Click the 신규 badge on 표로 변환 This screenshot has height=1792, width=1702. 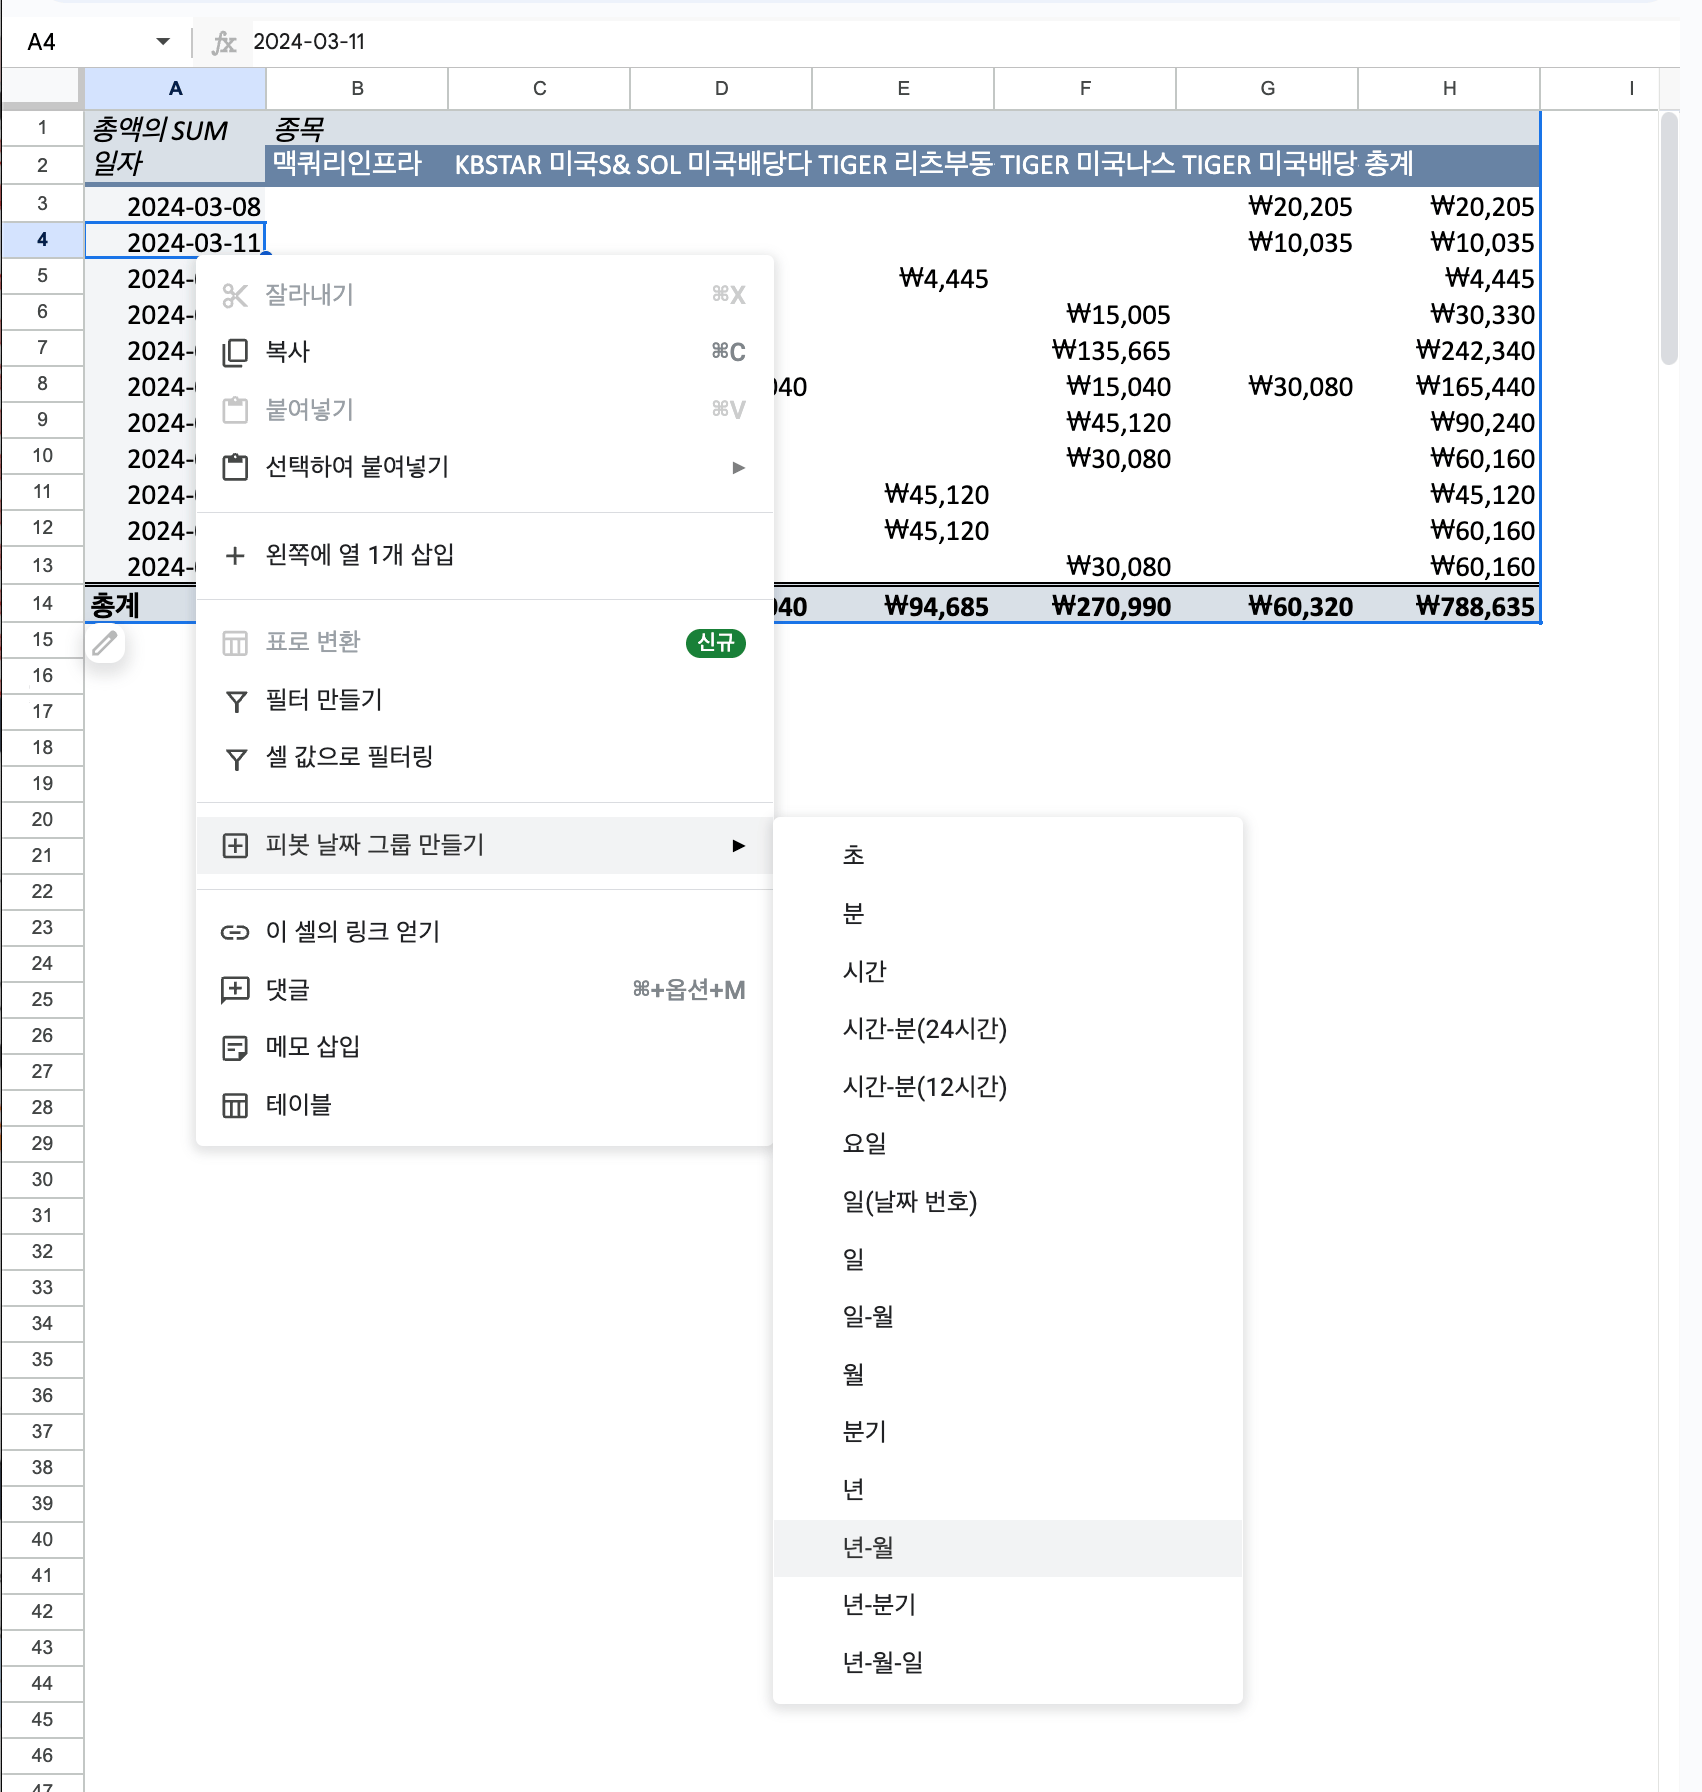point(716,643)
